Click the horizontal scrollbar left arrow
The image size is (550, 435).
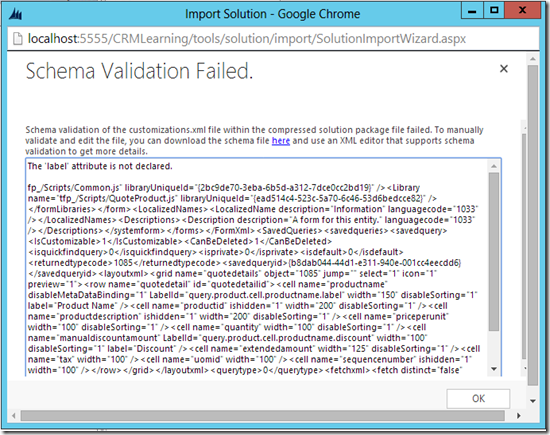click(14, 416)
